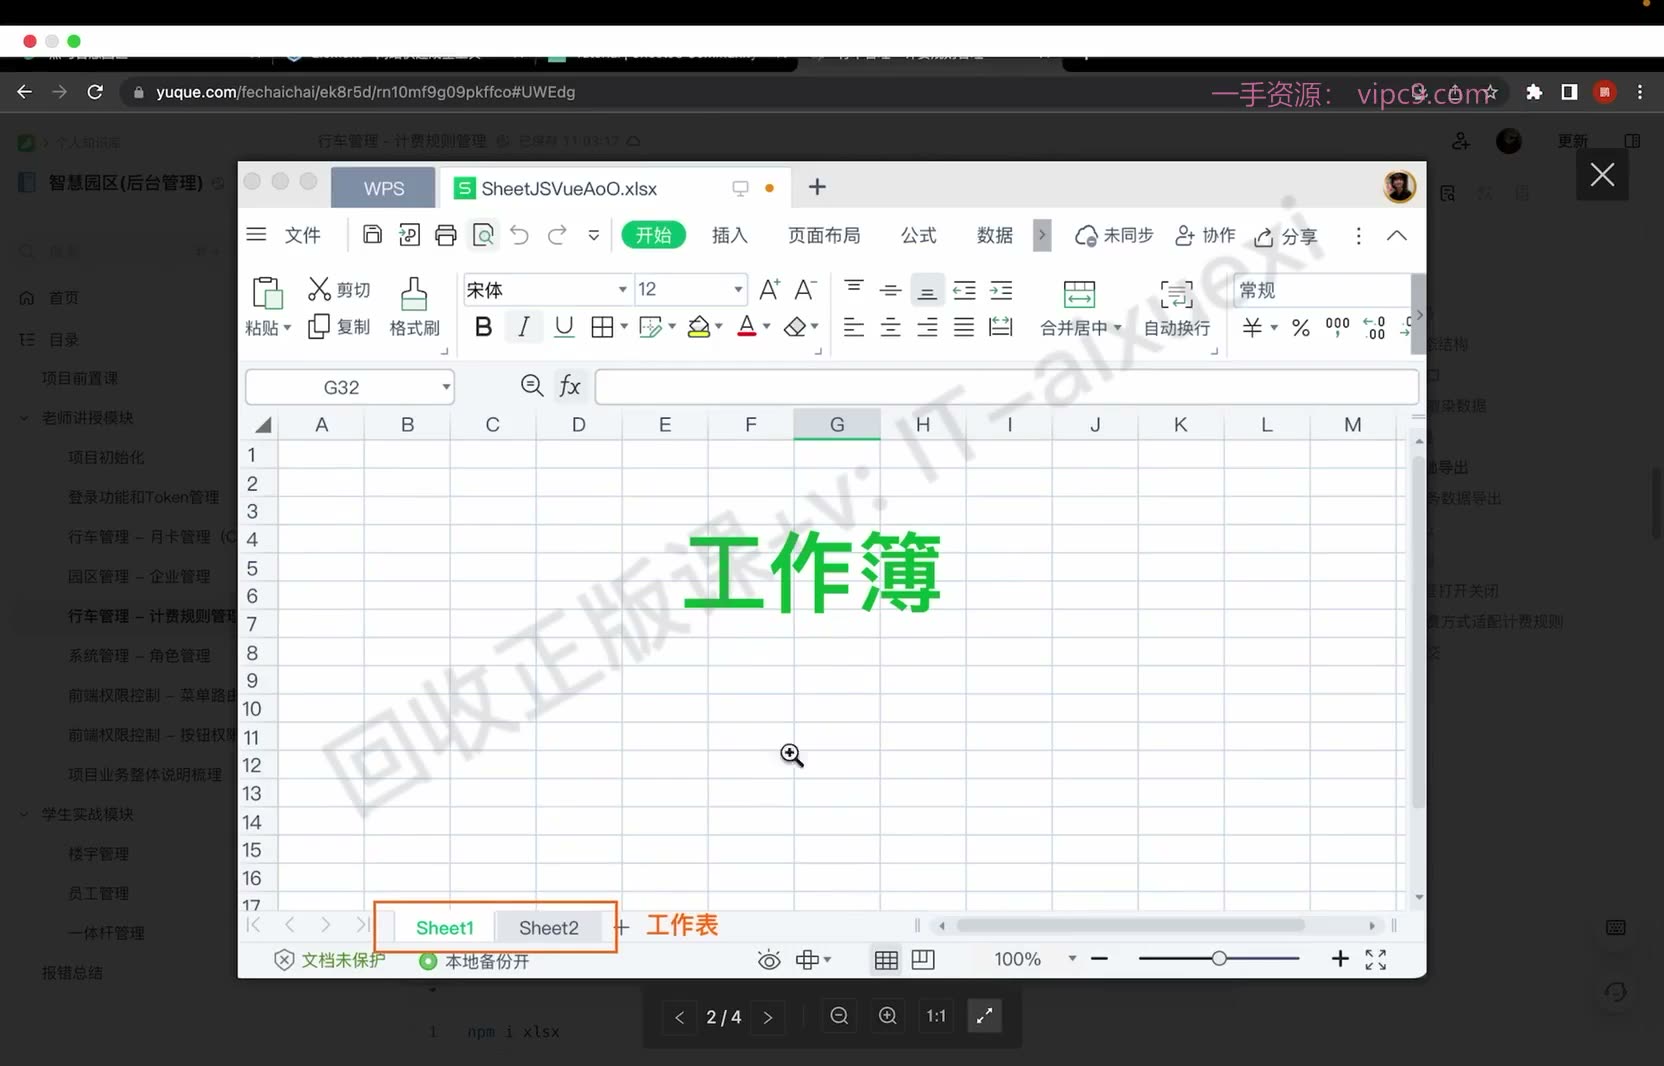The image size is (1664, 1066).
Task: Click the browser address bar URL
Action: coord(366,92)
